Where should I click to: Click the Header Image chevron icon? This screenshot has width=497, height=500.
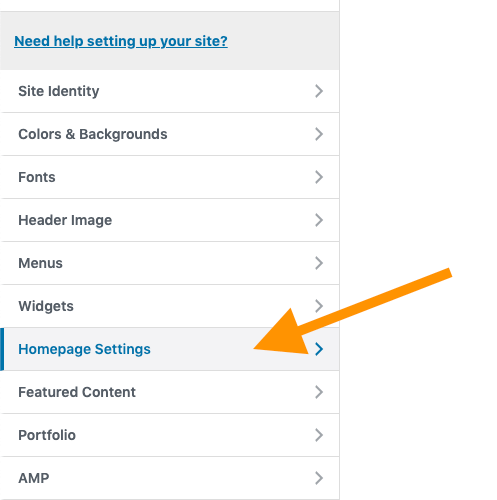[x=319, y=220]
